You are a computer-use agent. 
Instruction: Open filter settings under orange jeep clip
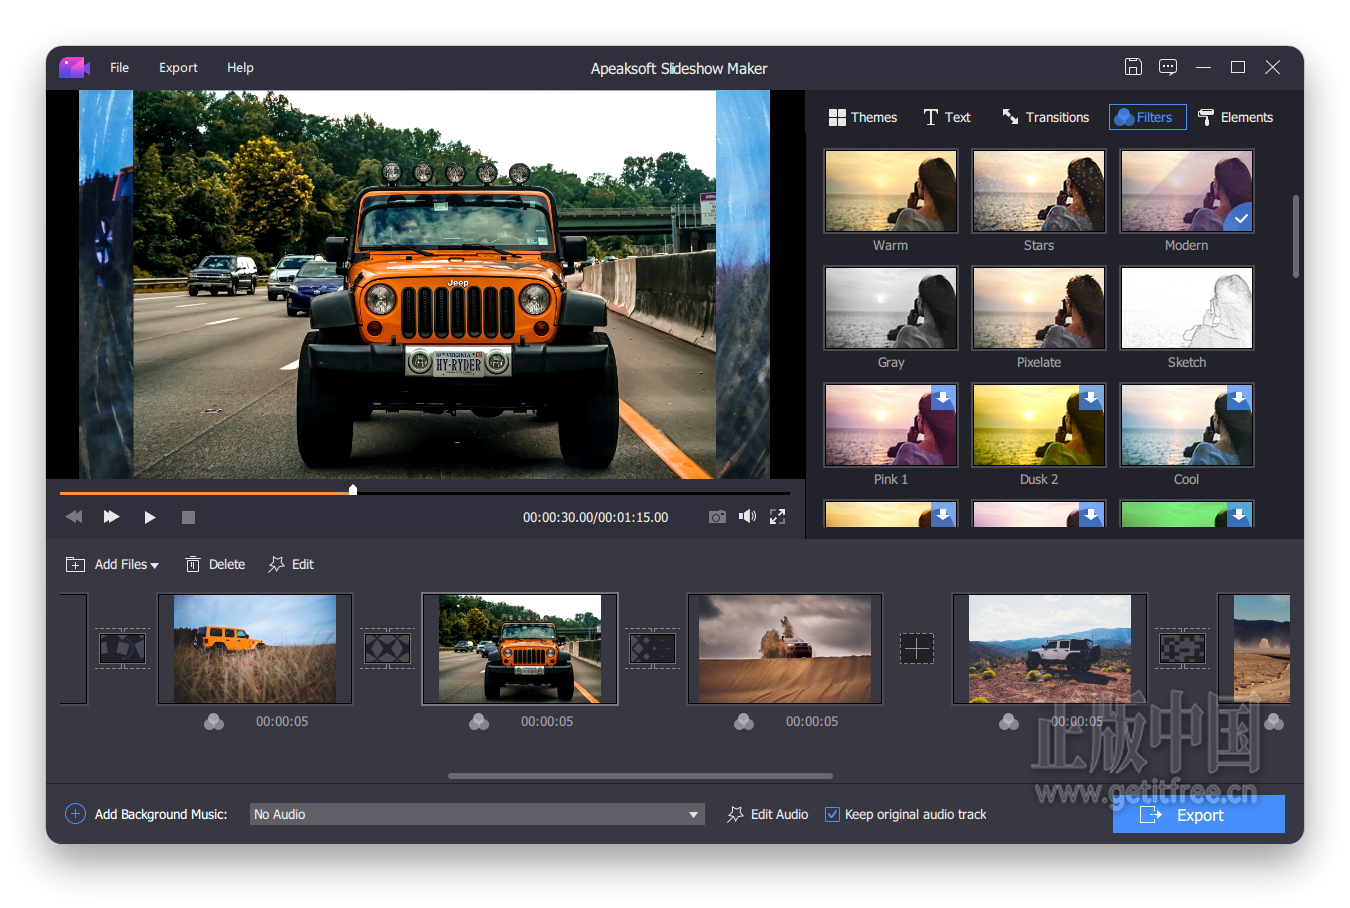point(479,722)
